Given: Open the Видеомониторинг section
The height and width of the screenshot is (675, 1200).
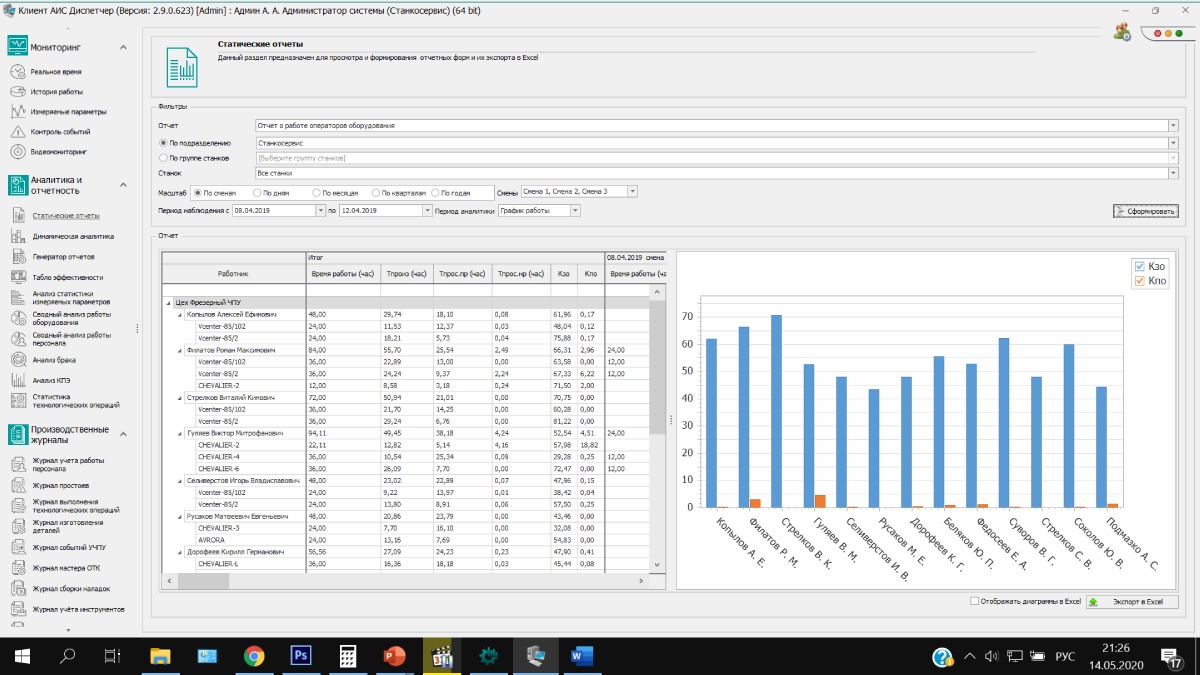Looking at the screenshot, I should (59, 152).
